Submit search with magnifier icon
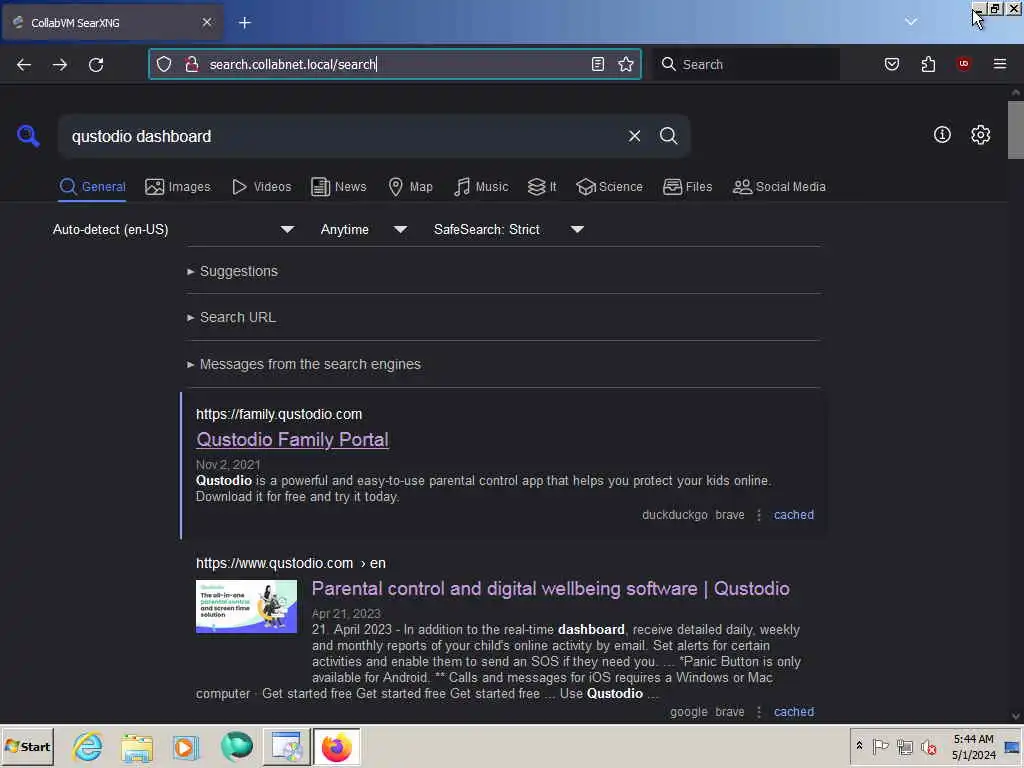This screenshot has height=768, width=1024. 669,136
